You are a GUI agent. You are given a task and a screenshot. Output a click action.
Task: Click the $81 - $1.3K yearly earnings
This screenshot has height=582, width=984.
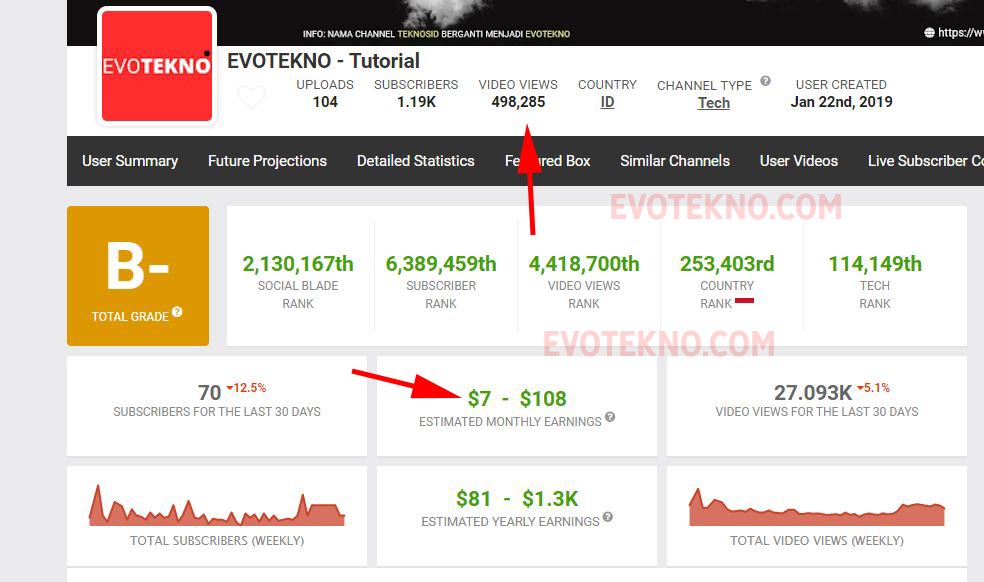[x=517, y=499]
